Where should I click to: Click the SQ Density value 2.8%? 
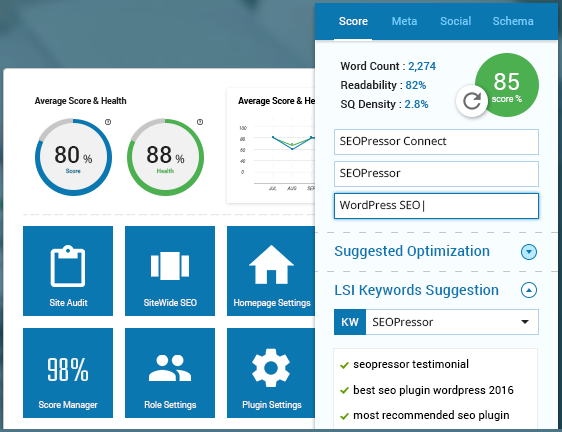click(x=416, y=104)
